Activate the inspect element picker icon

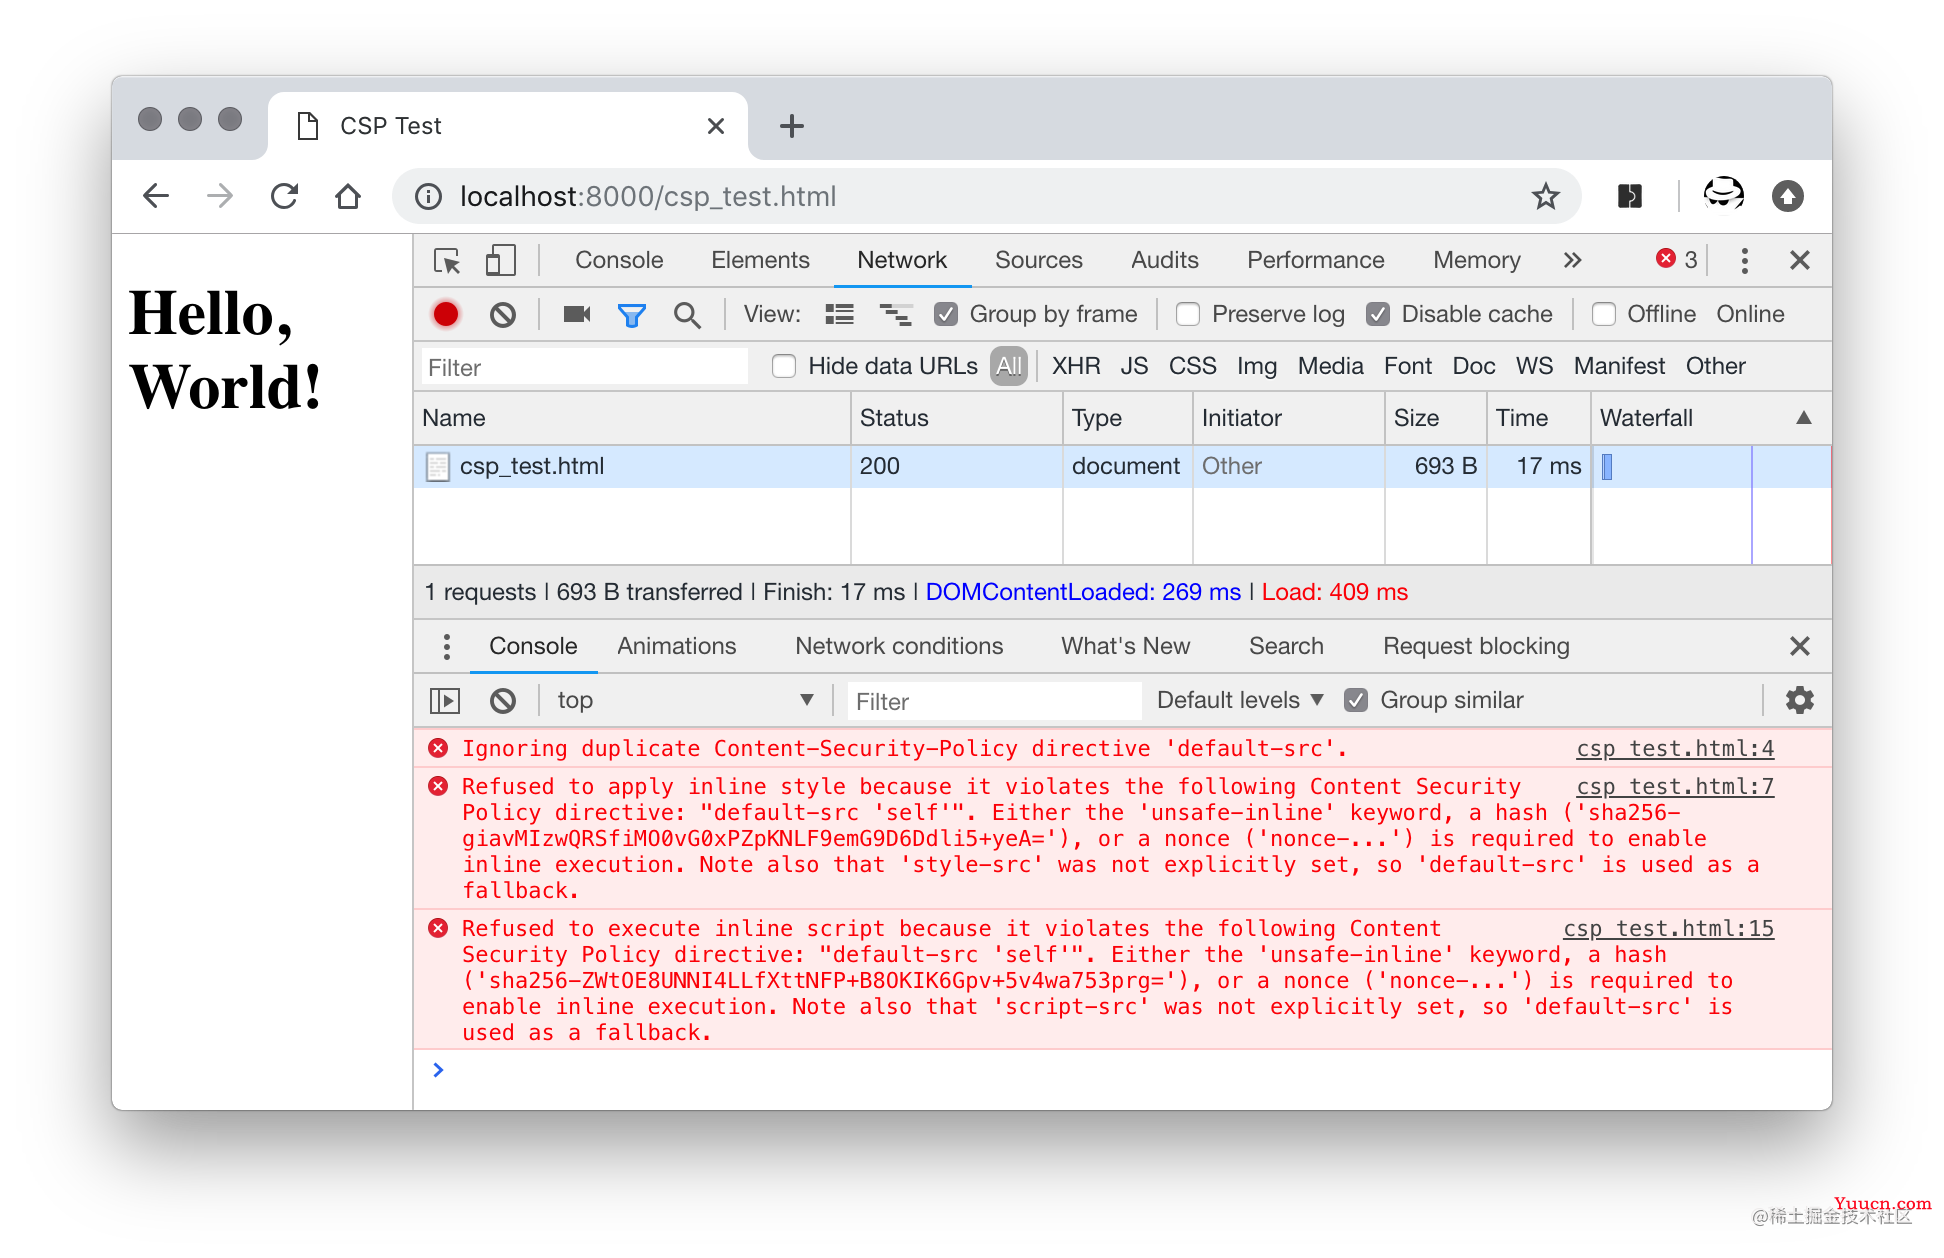pyautogui.click(x=447, y=261)
